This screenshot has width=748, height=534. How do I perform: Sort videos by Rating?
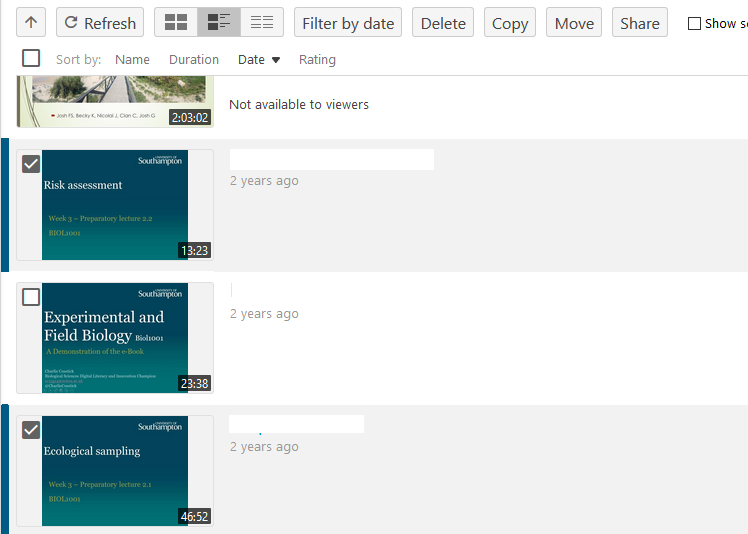(317, 60)
